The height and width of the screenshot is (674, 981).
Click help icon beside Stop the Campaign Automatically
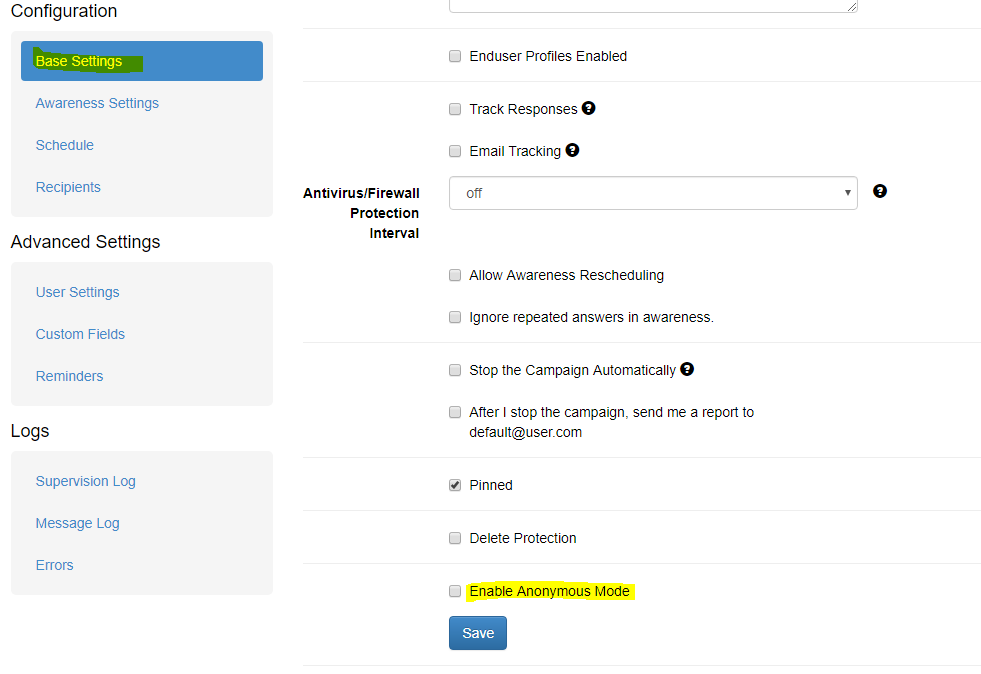point(687,369)
